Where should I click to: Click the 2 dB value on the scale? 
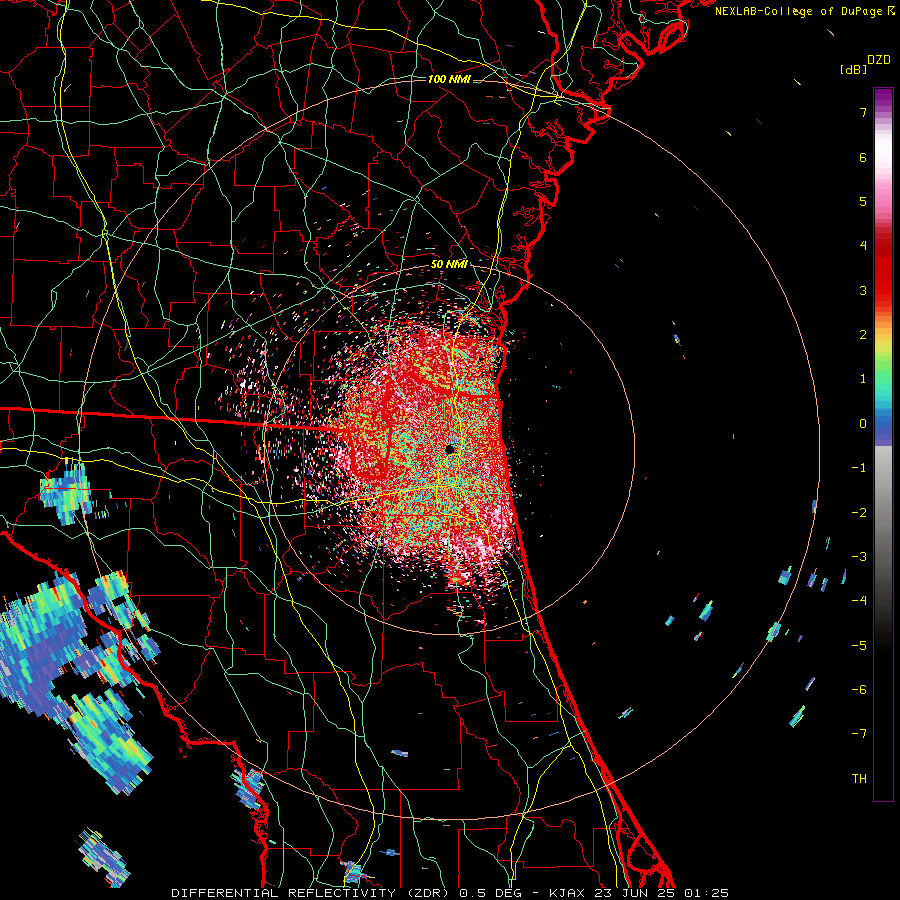[863, 335]
